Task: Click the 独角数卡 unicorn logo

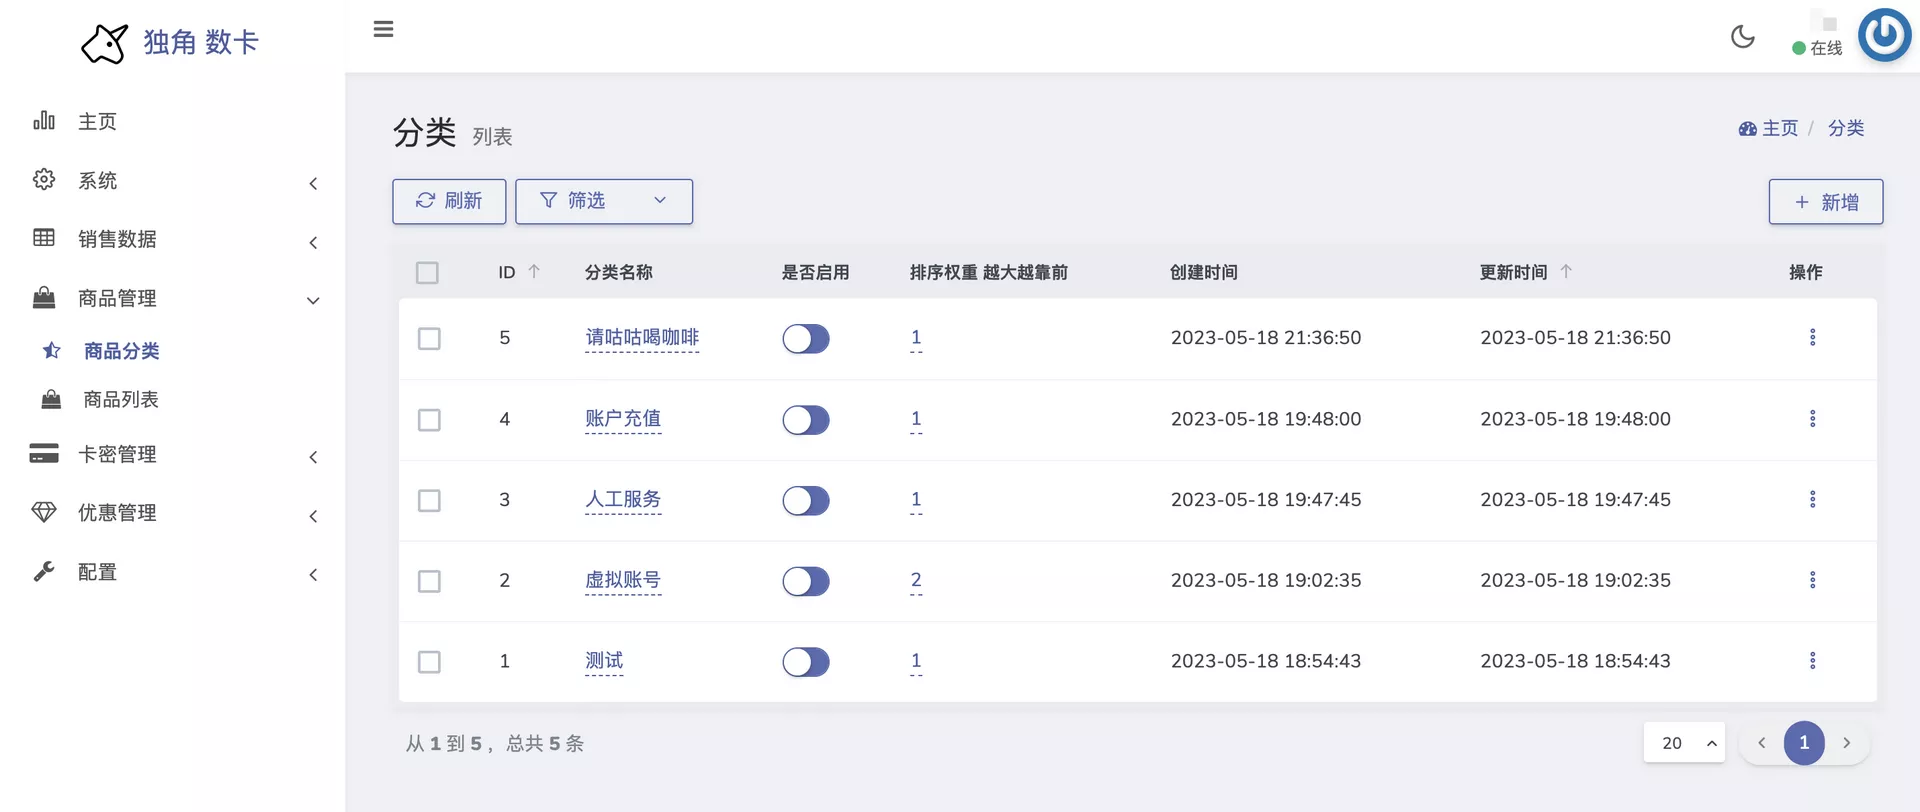Action: tap(104, 43)
